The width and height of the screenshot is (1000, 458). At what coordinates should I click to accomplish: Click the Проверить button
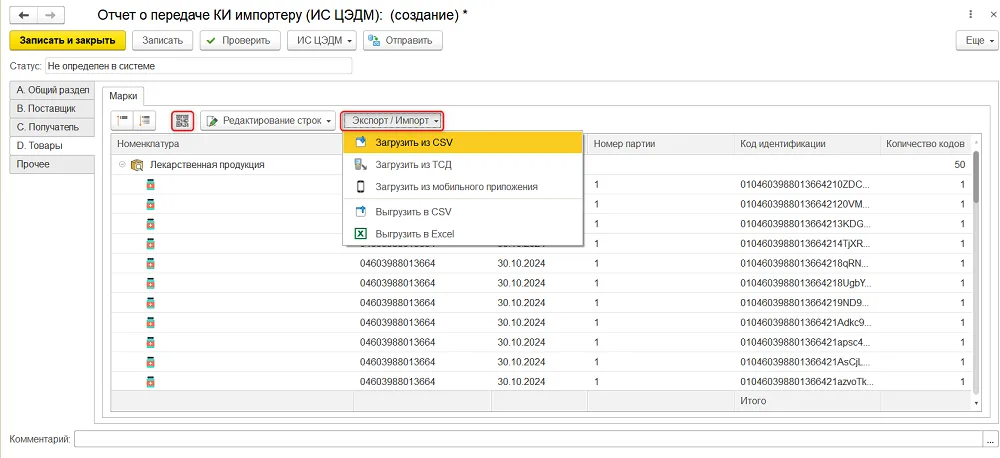tap(240, 41)
